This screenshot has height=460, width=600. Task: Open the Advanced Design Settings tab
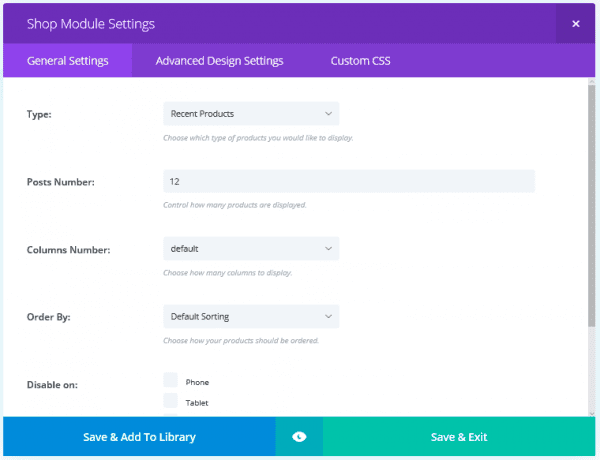[x=219, y=61]
